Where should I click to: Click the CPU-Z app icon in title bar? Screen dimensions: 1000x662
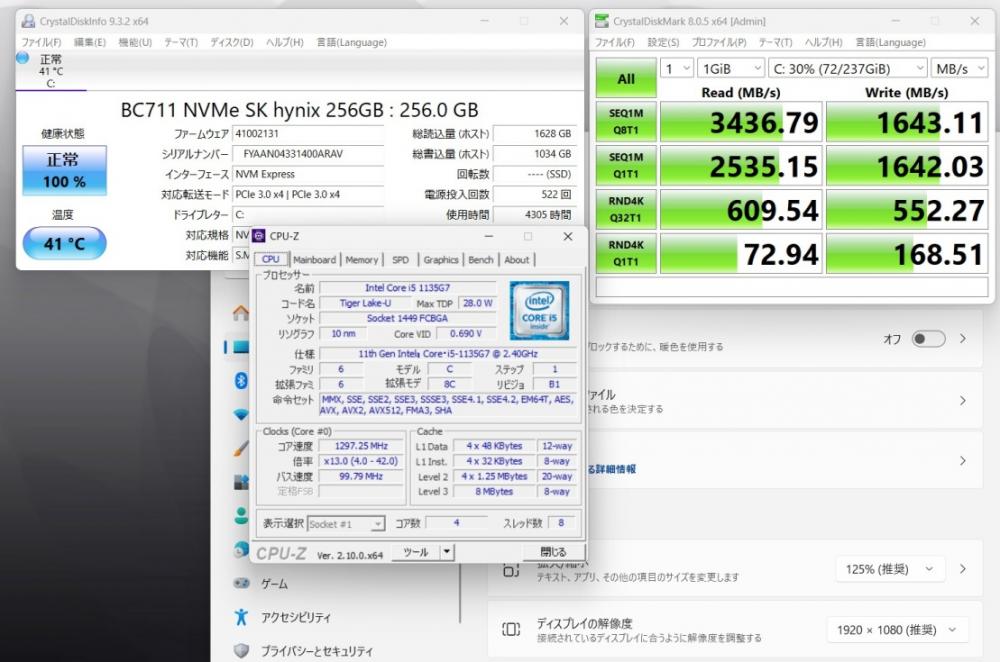click(x=259, y=236)
